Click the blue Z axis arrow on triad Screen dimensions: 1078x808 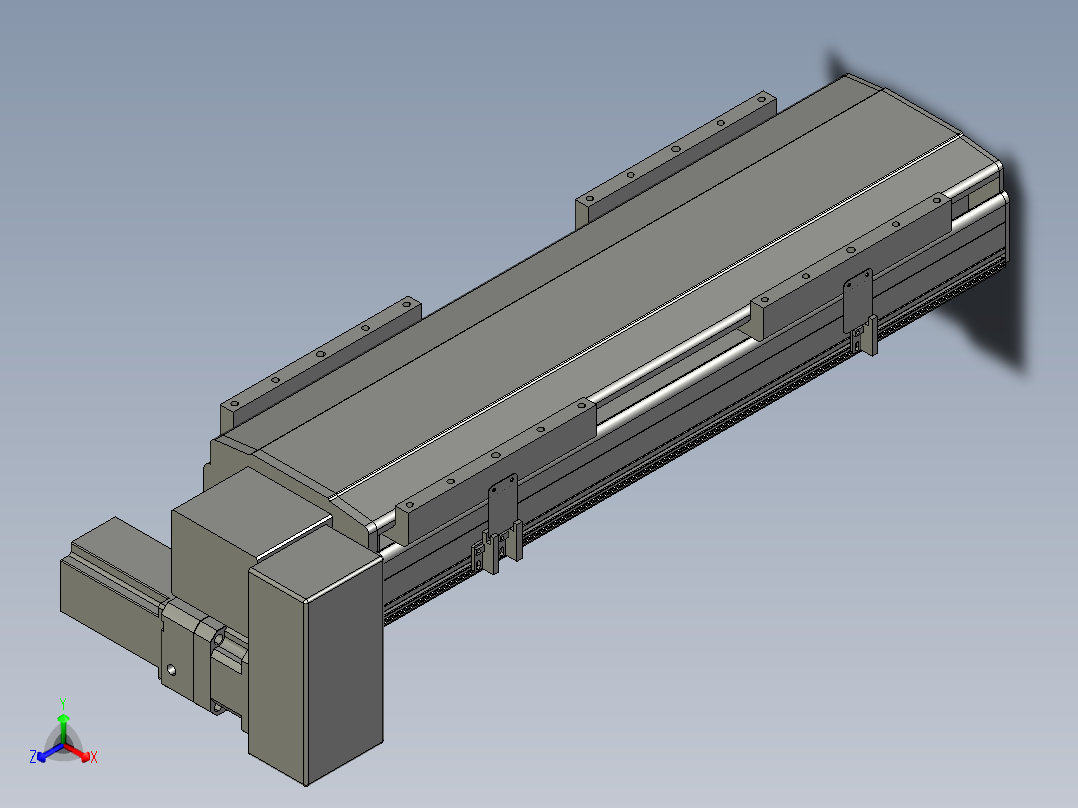[x=50, y=752]
